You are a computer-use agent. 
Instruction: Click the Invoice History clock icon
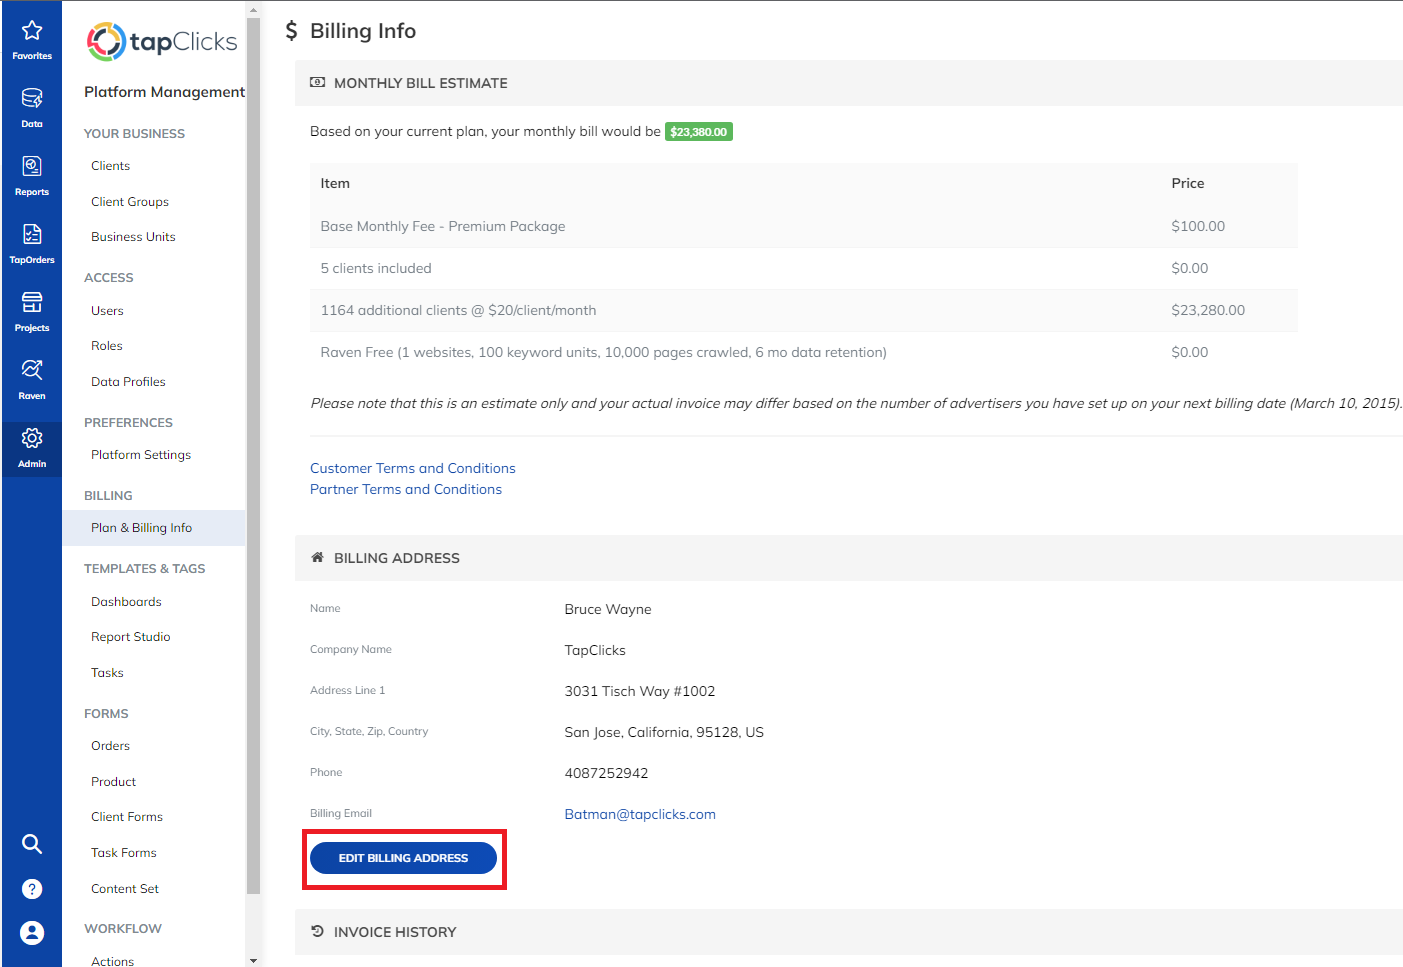tap(317, 931)
